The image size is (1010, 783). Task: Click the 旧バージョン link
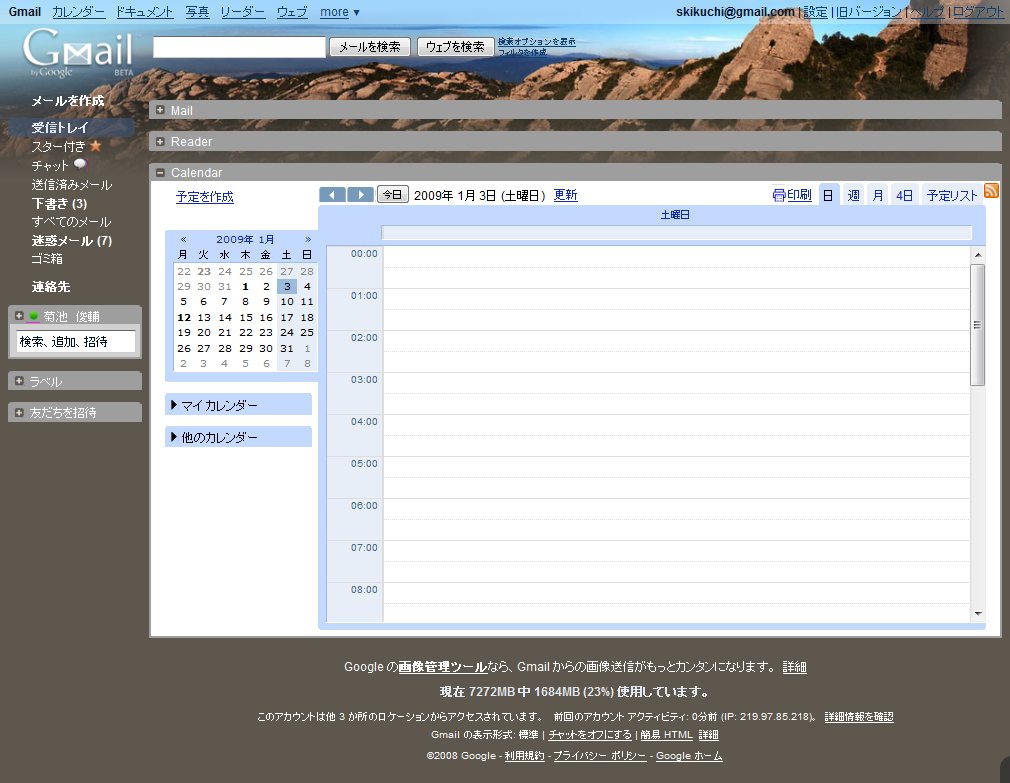click(x=869, y=12)
